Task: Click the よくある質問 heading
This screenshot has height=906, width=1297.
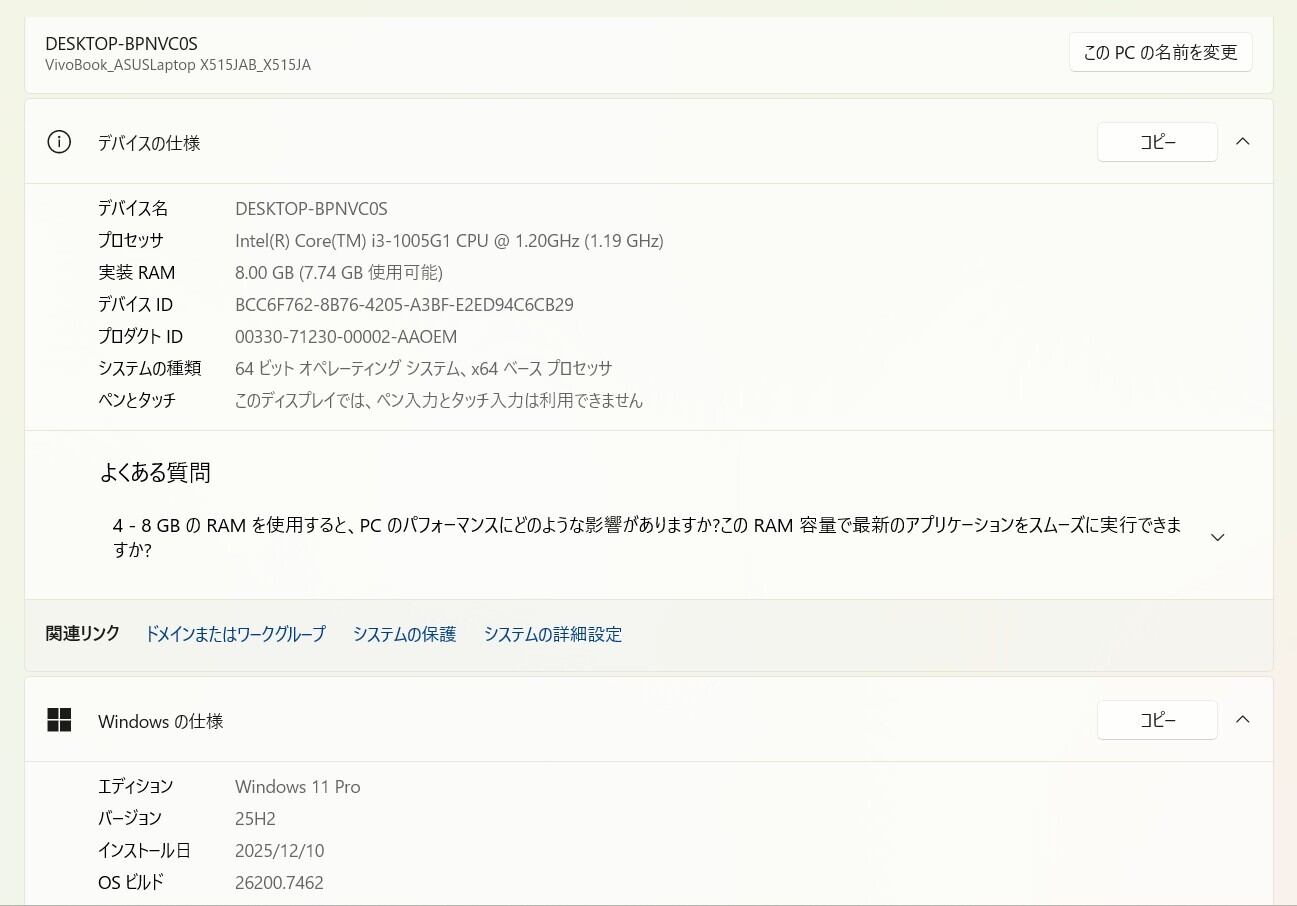Action: click(x=155, y=473)
